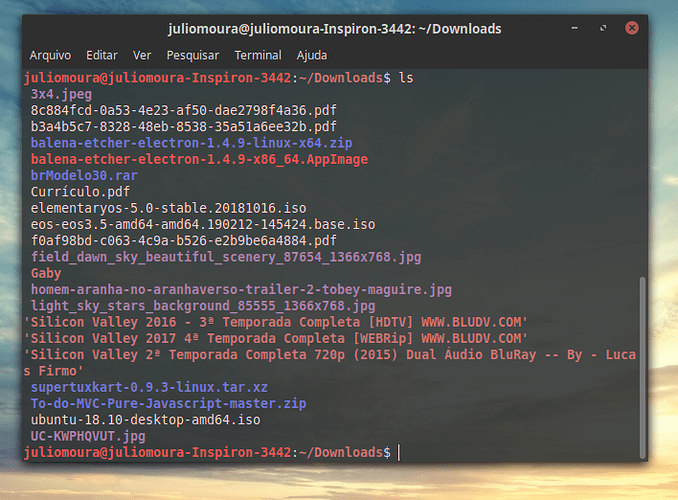678x500 pixels.
Task: Maximize the terminal window
Action: point(603,28)
